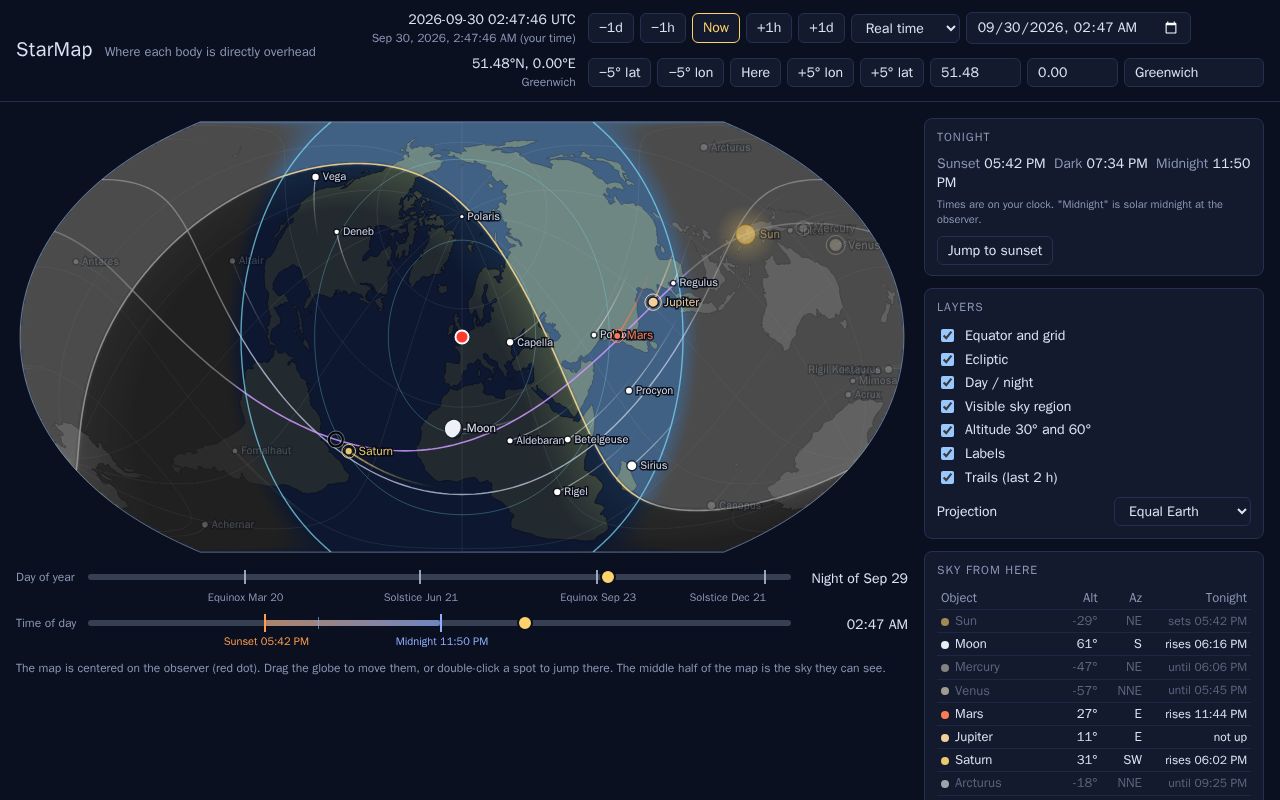Click the Regulus star dot
Image resolution: width=1280 pixels, height=800 pixels.
coord(674,283)
